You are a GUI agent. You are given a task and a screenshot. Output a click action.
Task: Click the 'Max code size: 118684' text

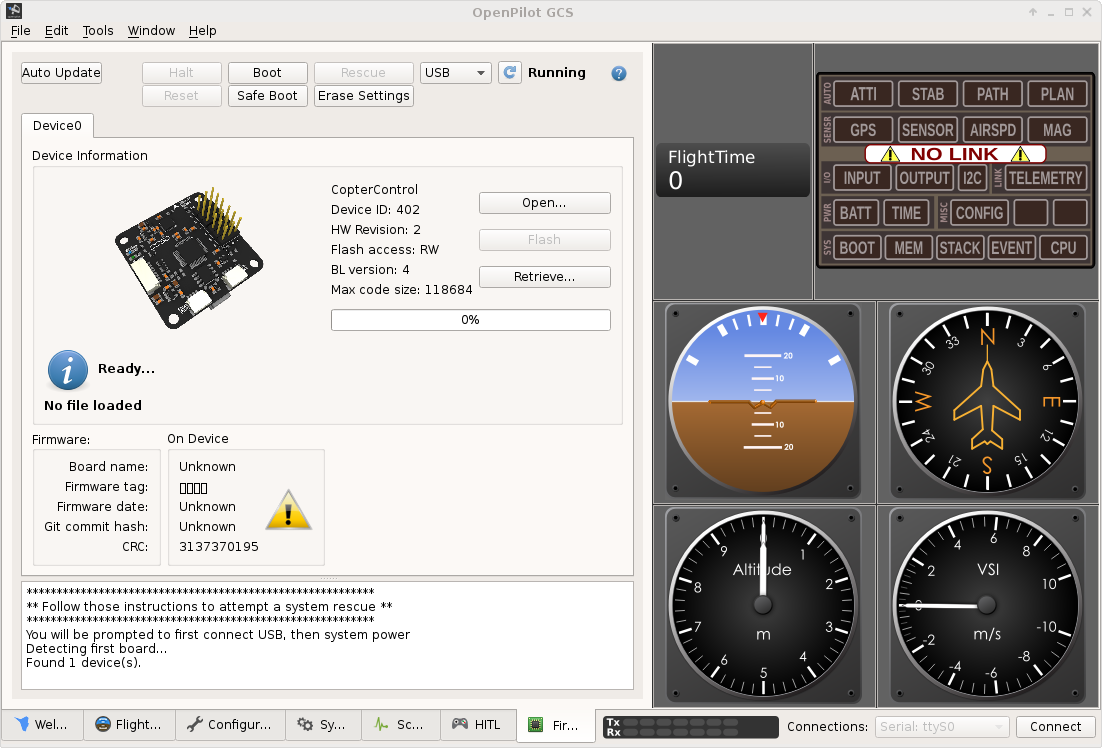pyautogui.click(x=401, y=290)
